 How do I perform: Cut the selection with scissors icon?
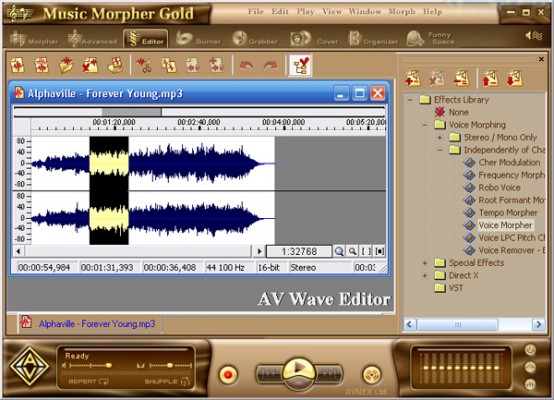(144, 65)
